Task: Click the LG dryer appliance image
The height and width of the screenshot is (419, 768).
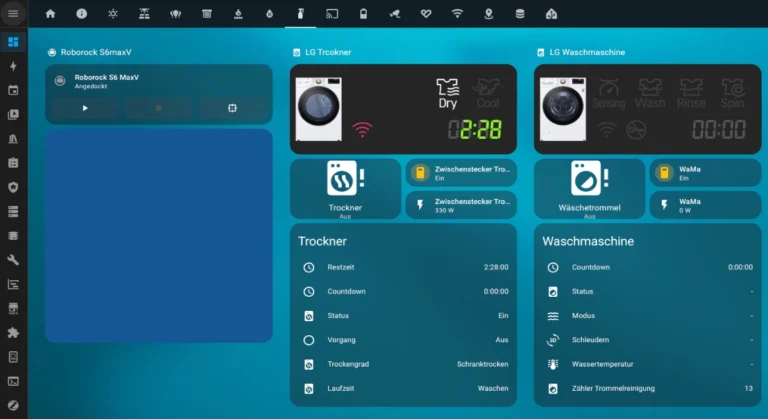Action: pos(319,109)
